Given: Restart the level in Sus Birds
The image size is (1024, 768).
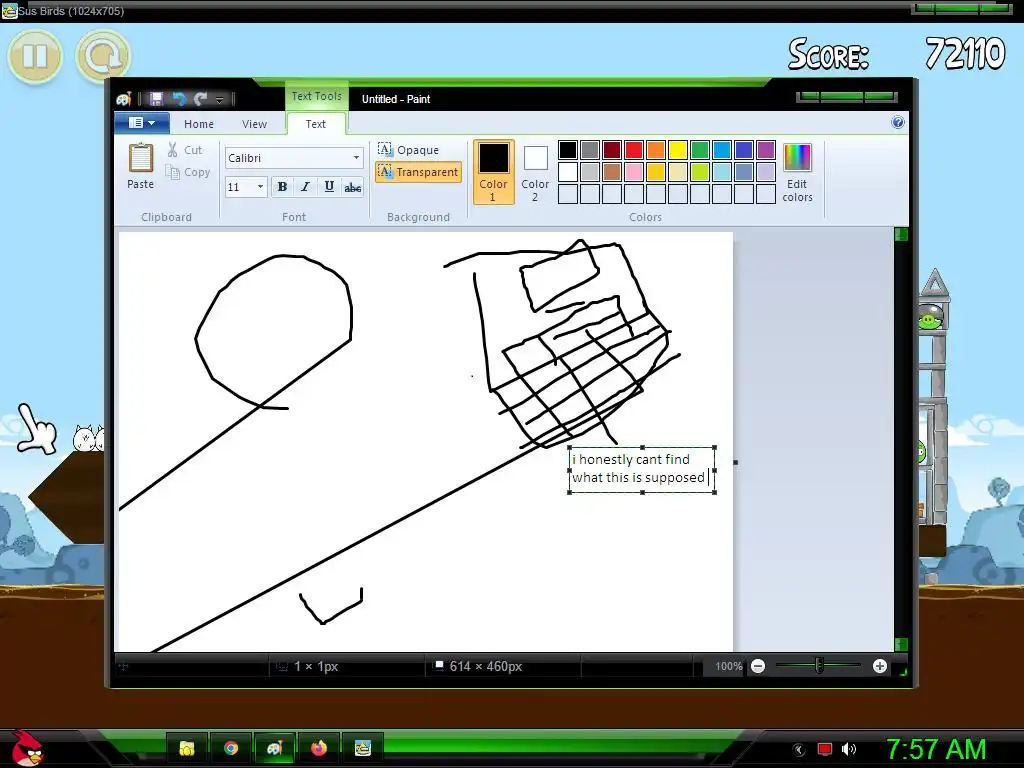Looking at the screenshot, I should (103, 56).
